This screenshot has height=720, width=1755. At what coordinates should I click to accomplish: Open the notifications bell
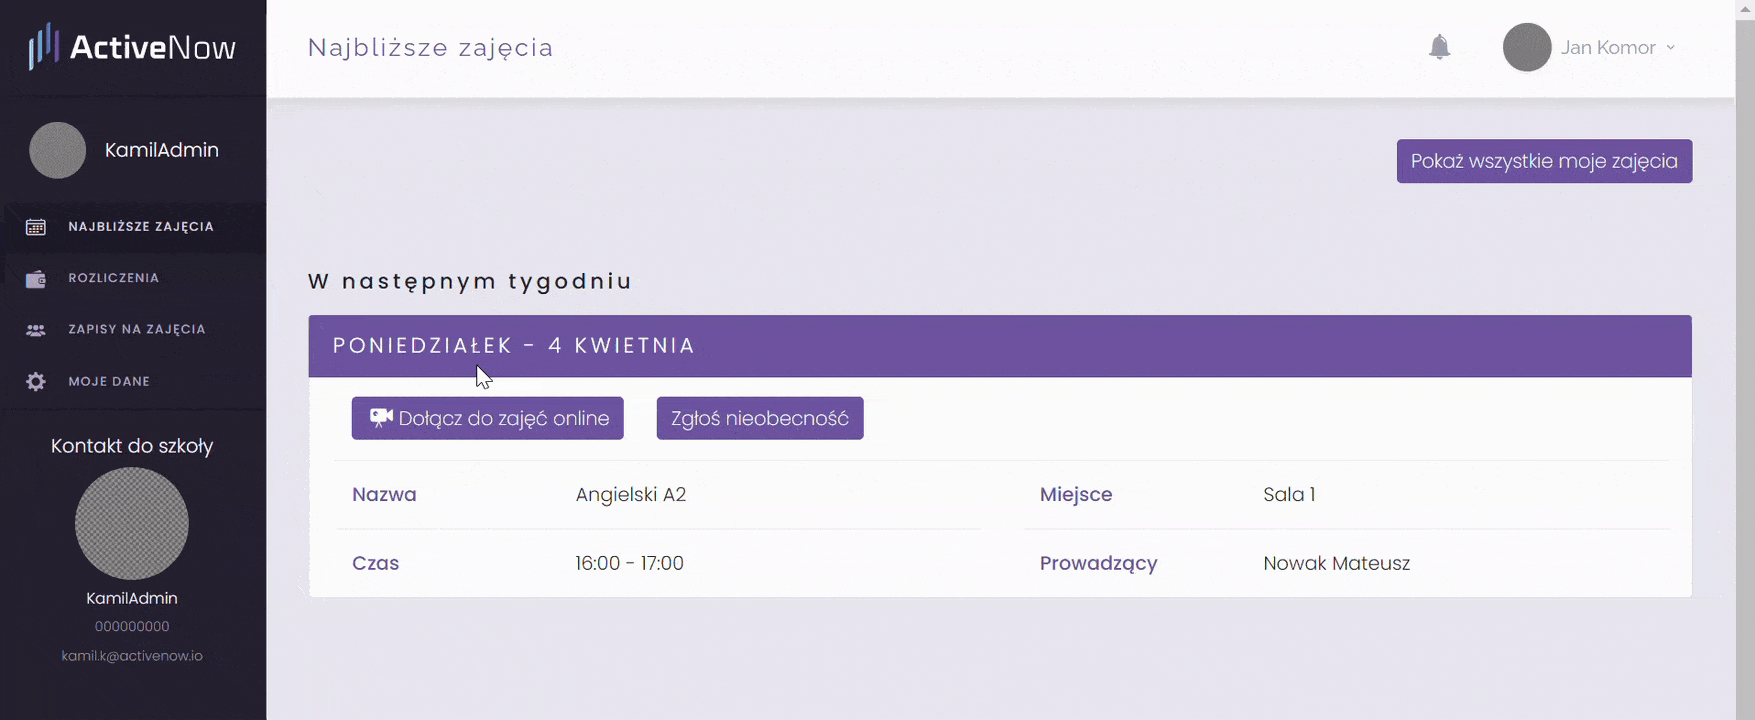[1439, 47]
